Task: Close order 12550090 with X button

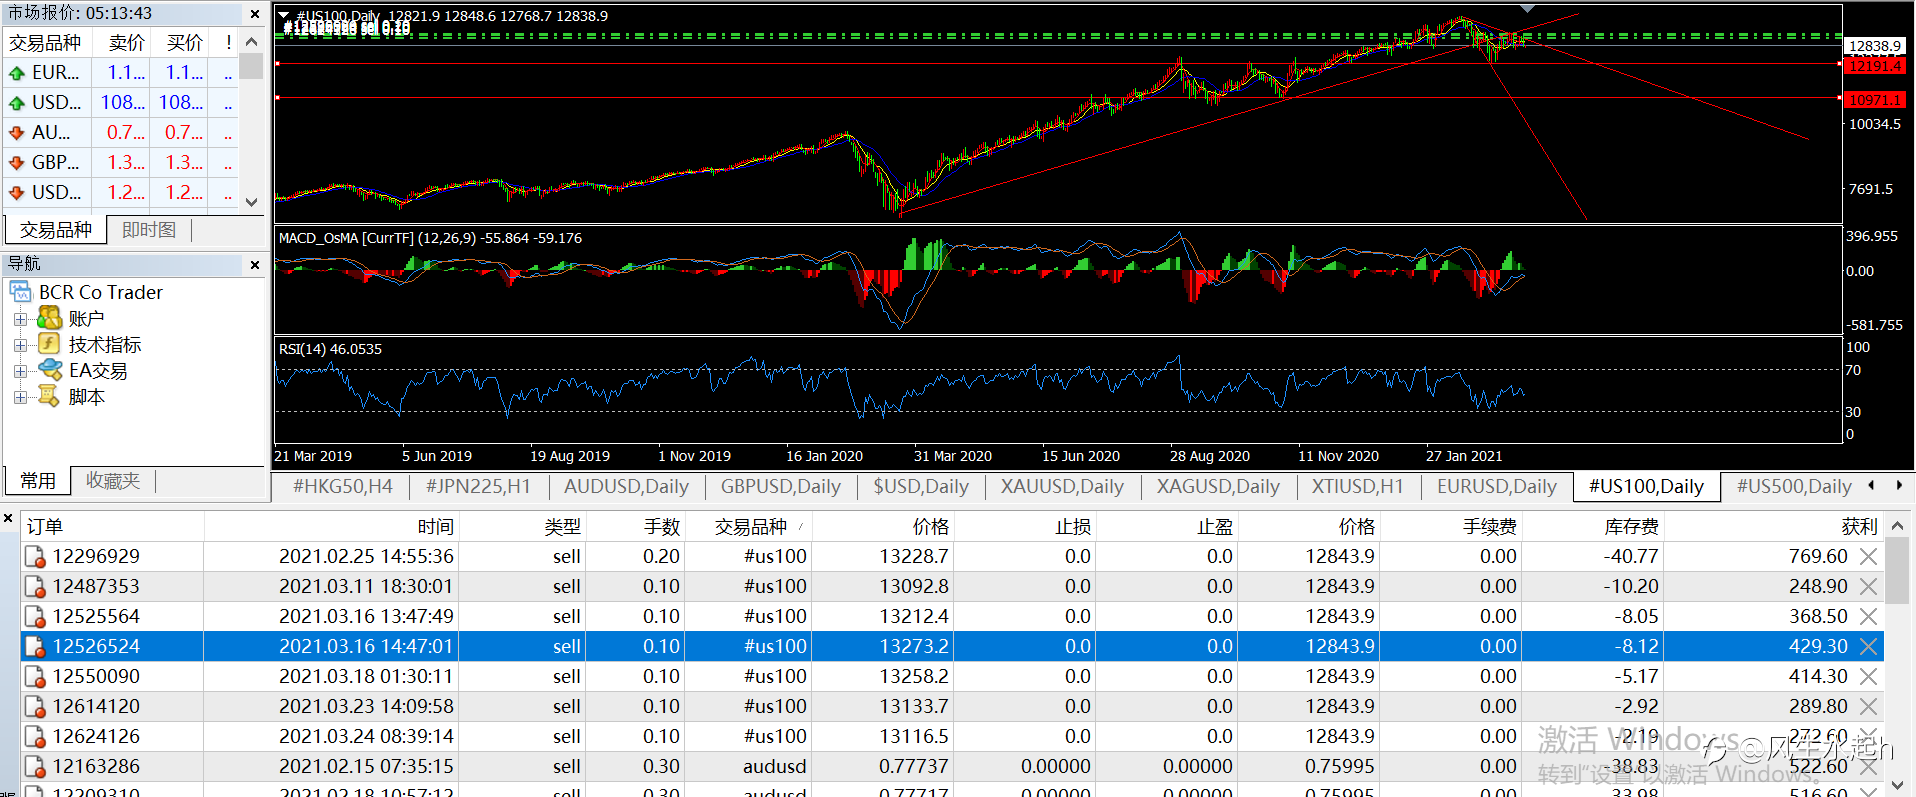Action: (1868, 677)
